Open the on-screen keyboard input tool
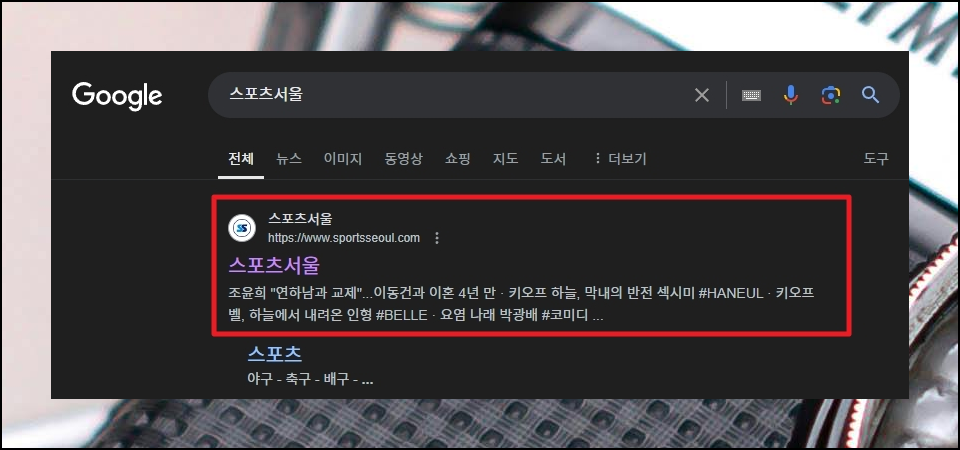 click(751, 96)
